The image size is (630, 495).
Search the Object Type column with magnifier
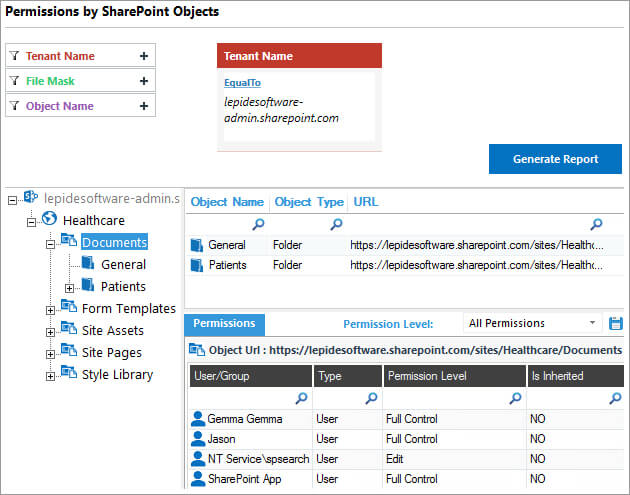tap(336, 224)
